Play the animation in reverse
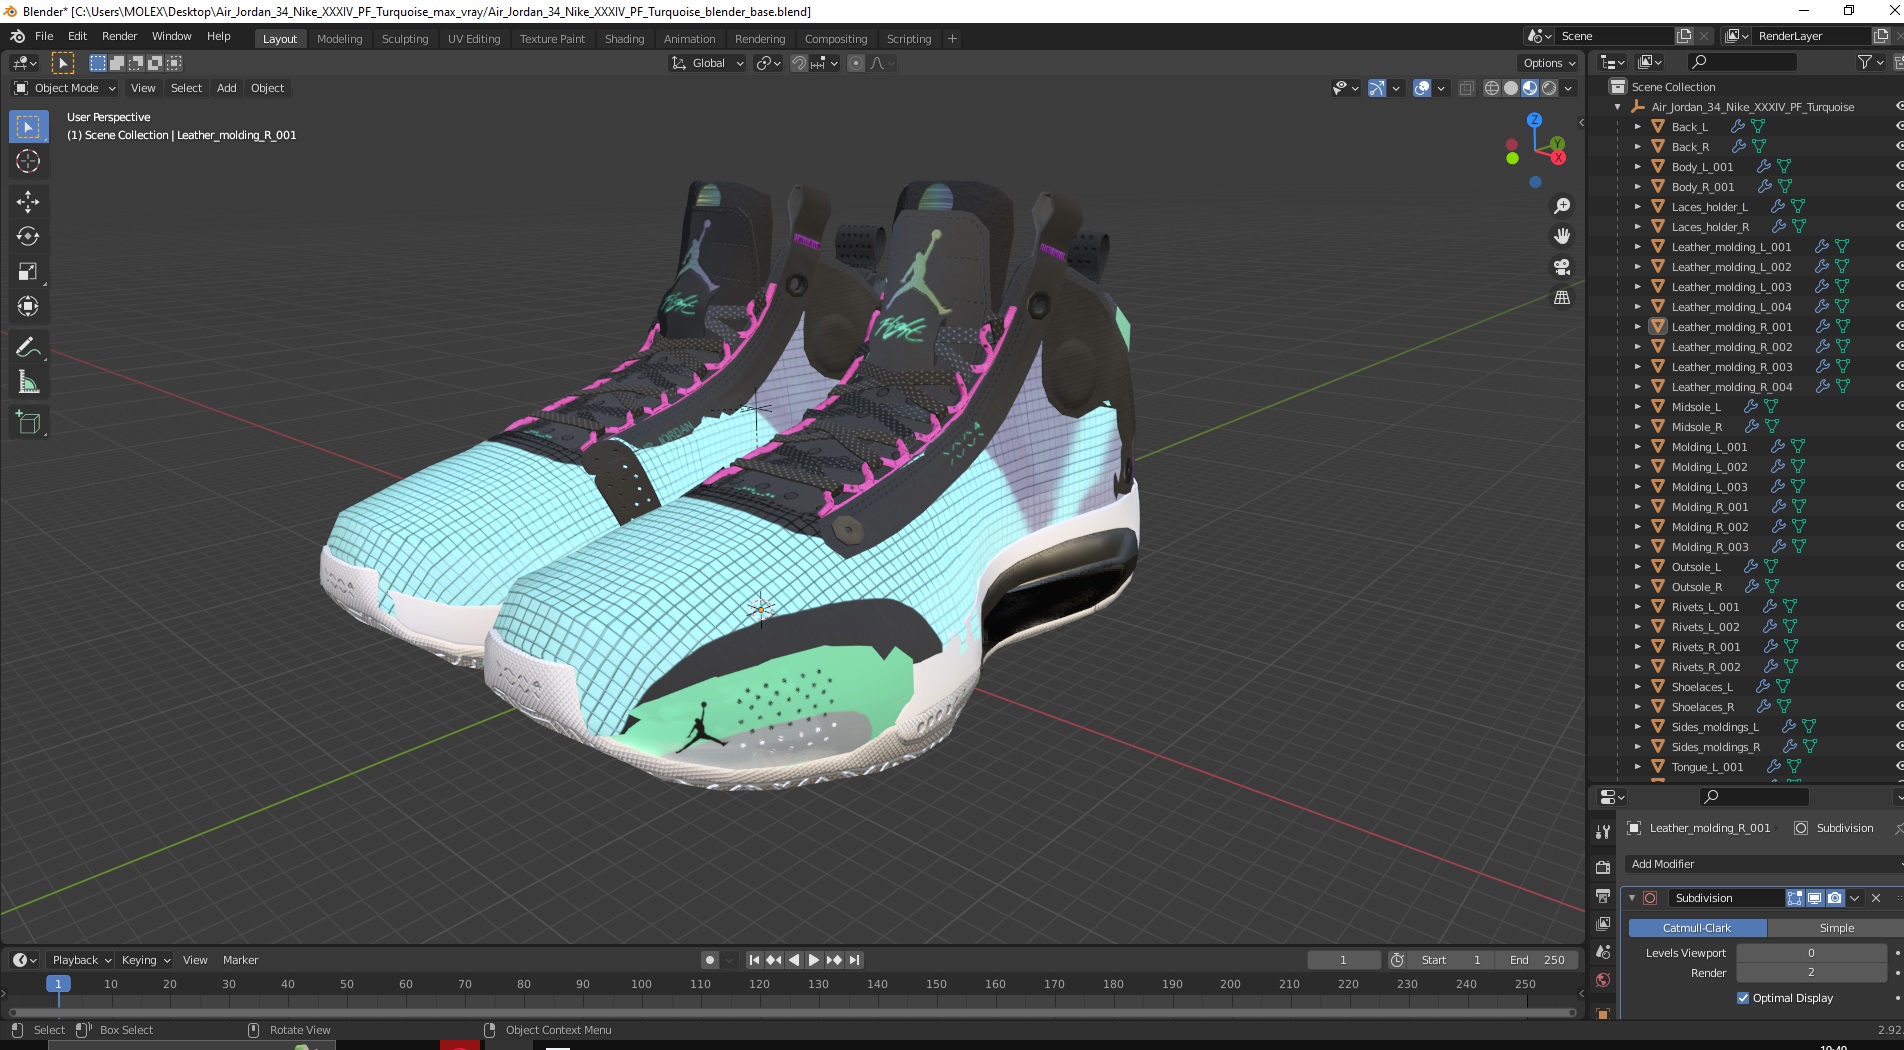Screen dimensions: 1904x1050 pyautogui.click(x=794, y=960)
